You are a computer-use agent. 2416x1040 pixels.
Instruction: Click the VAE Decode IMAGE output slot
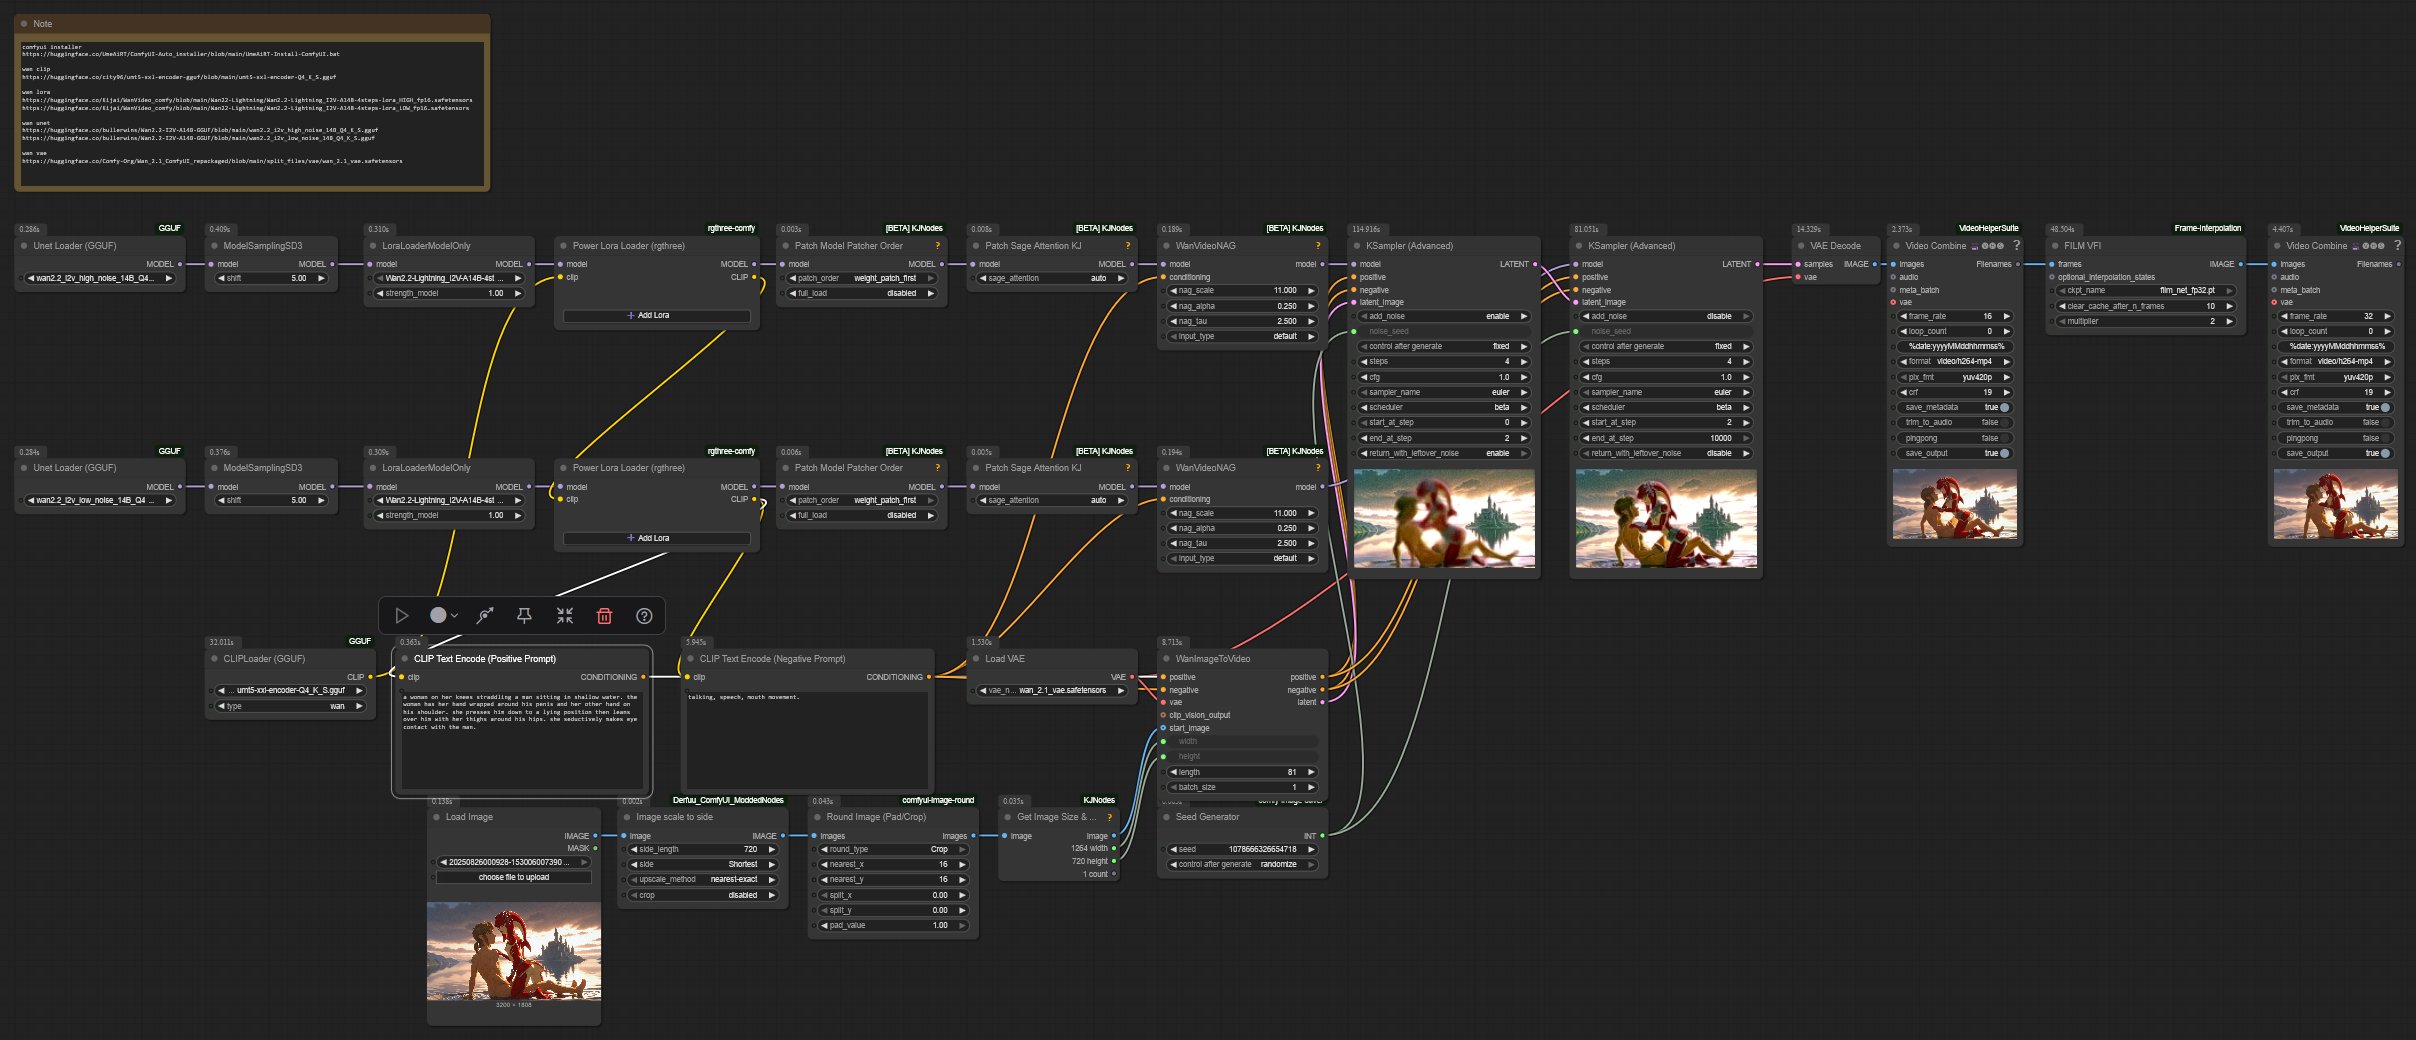point(1875,264)
